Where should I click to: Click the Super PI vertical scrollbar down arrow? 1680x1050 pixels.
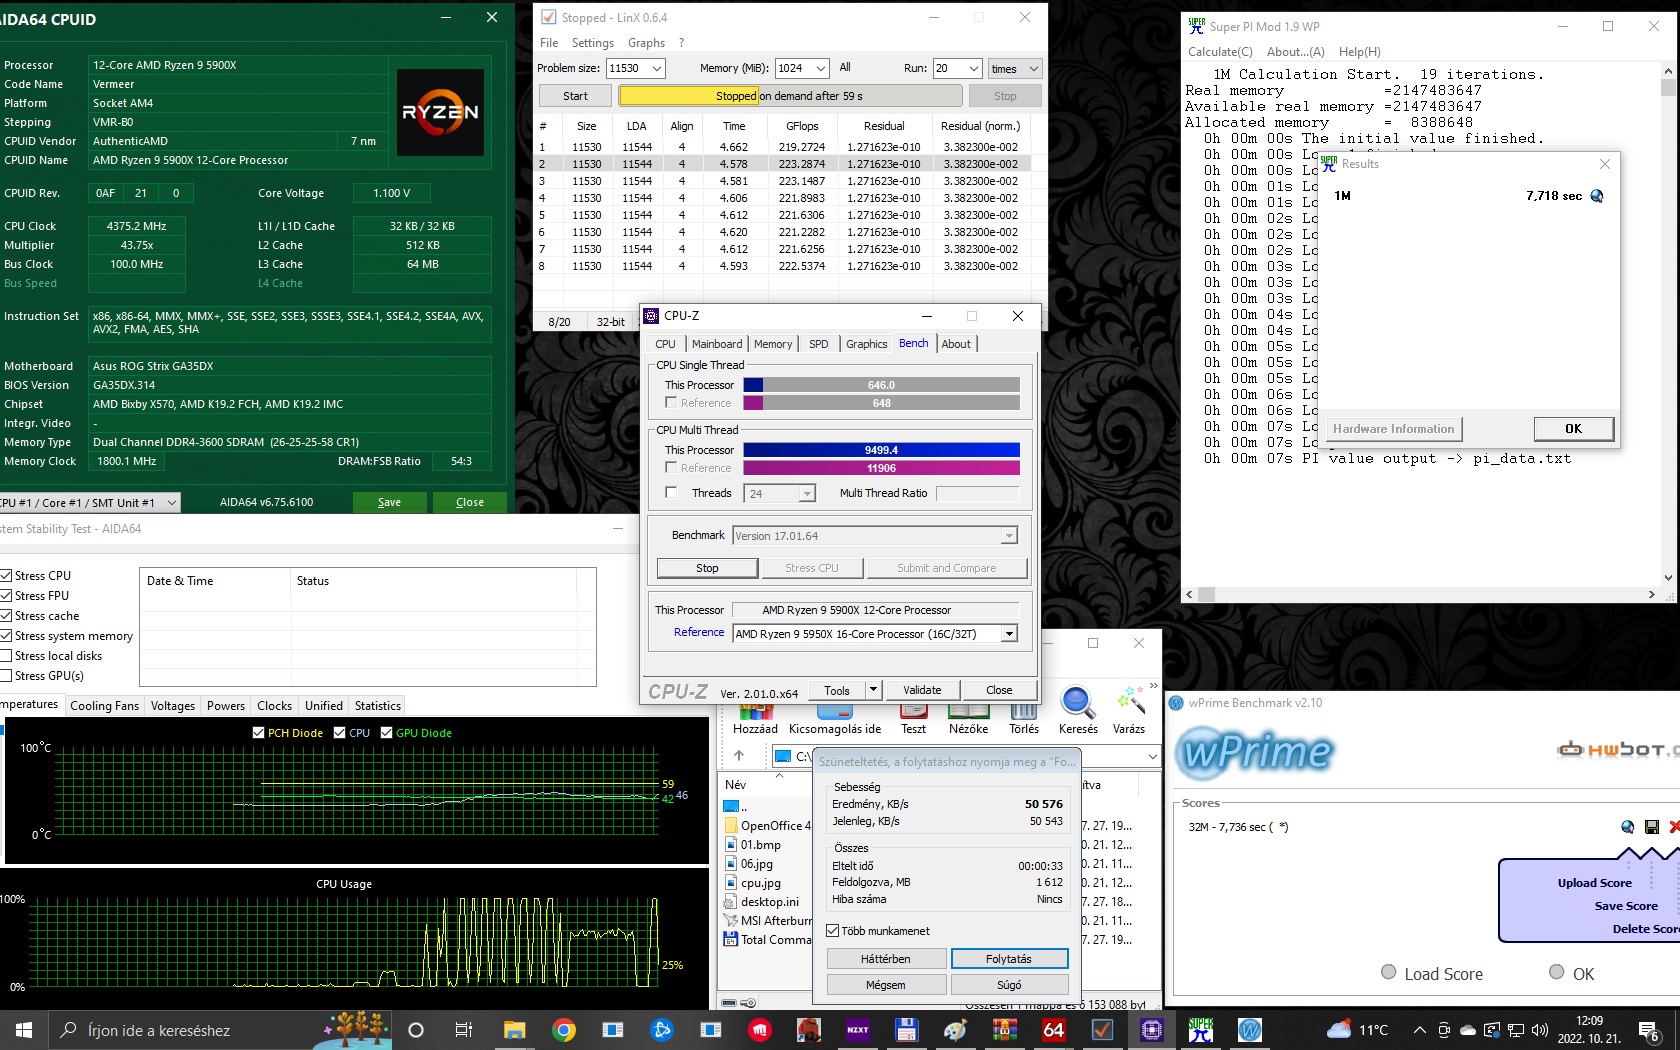pos(1668,578)
